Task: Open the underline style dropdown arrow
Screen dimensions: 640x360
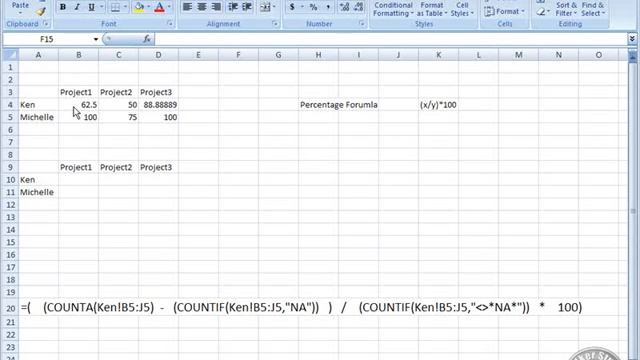Action: pyautogui.click(x=102, y=7)
